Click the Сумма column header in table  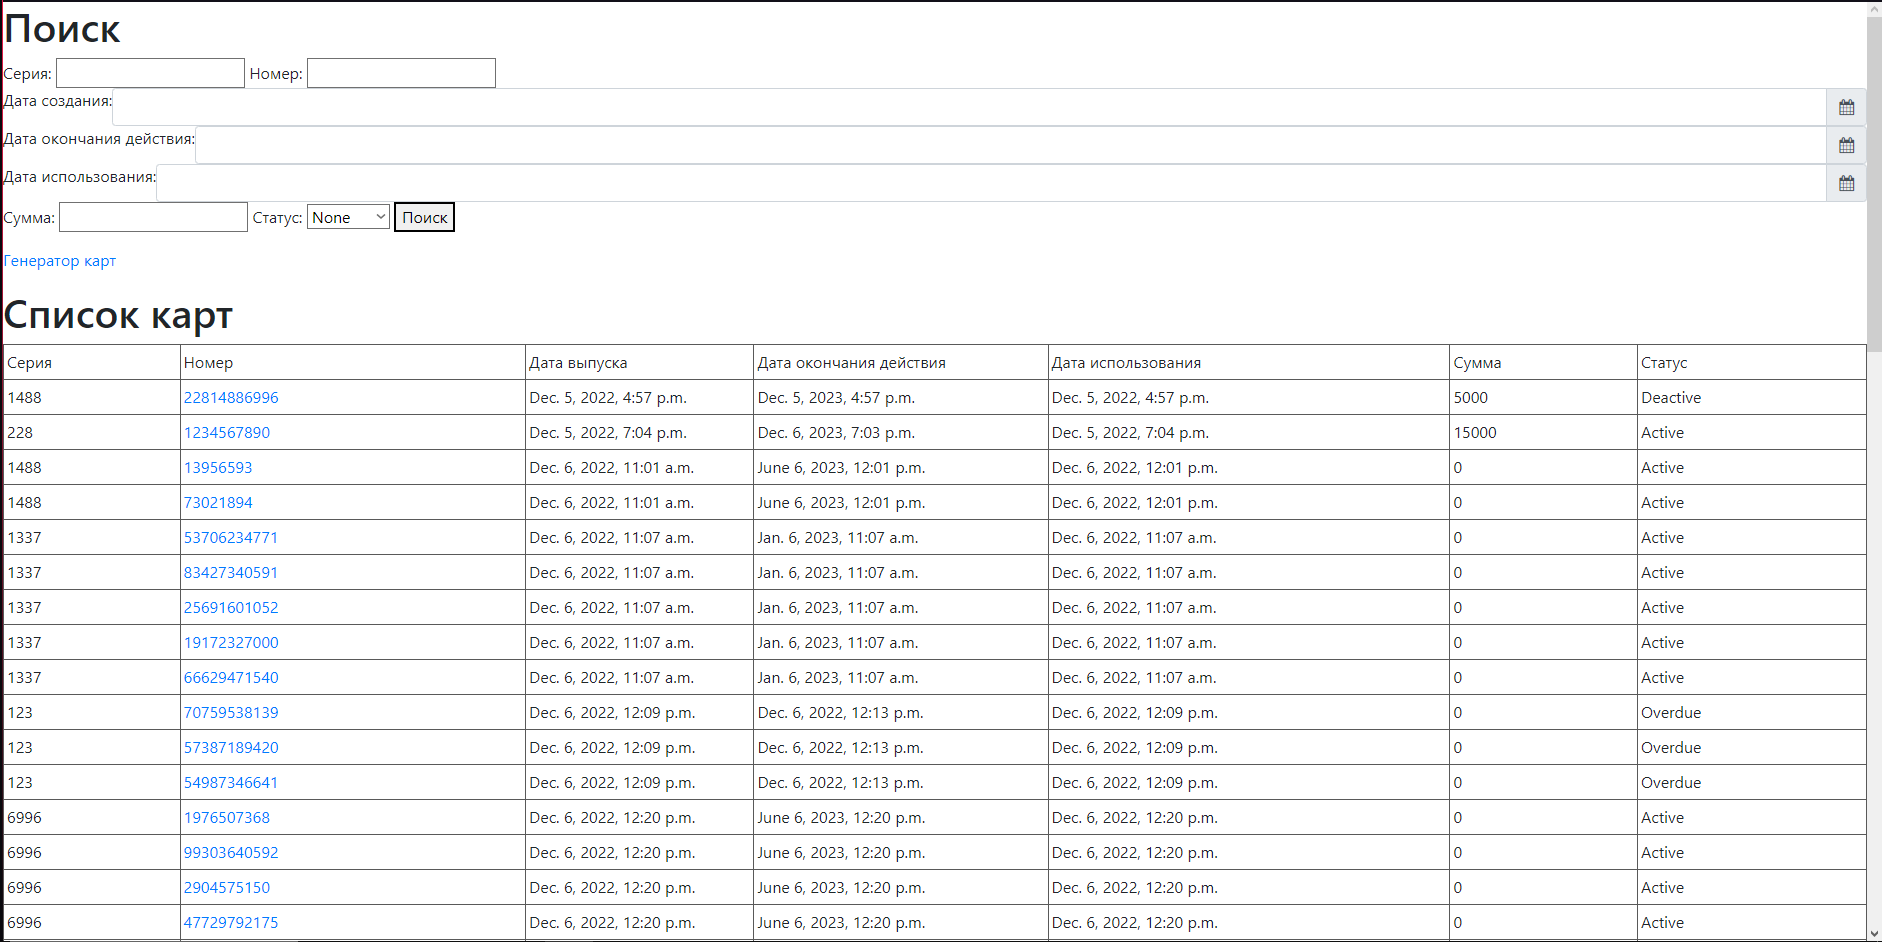pos(1543,363)
